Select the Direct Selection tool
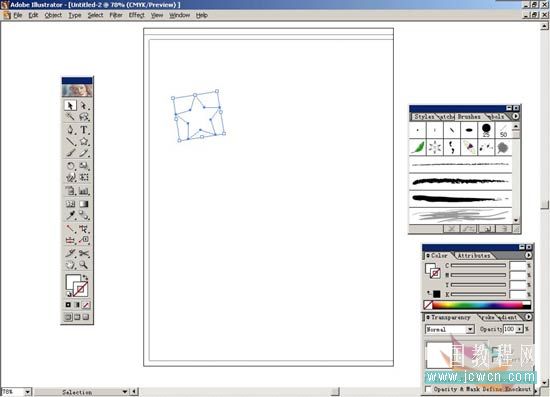Viewport: 550px width, 397px height. click(x=84, y=105)
